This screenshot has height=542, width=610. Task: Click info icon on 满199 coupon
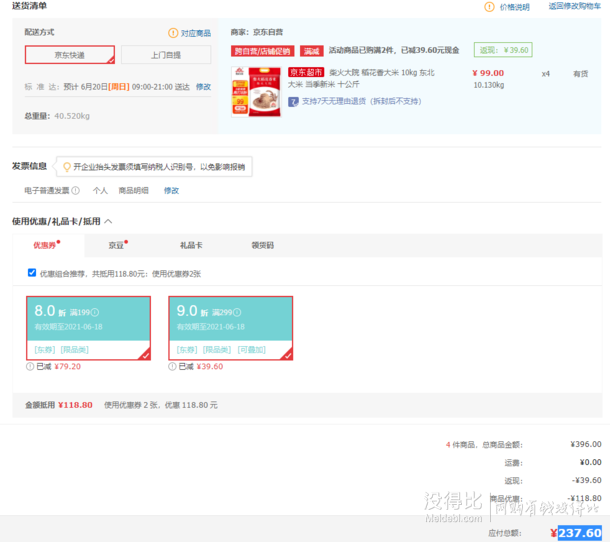96,313
